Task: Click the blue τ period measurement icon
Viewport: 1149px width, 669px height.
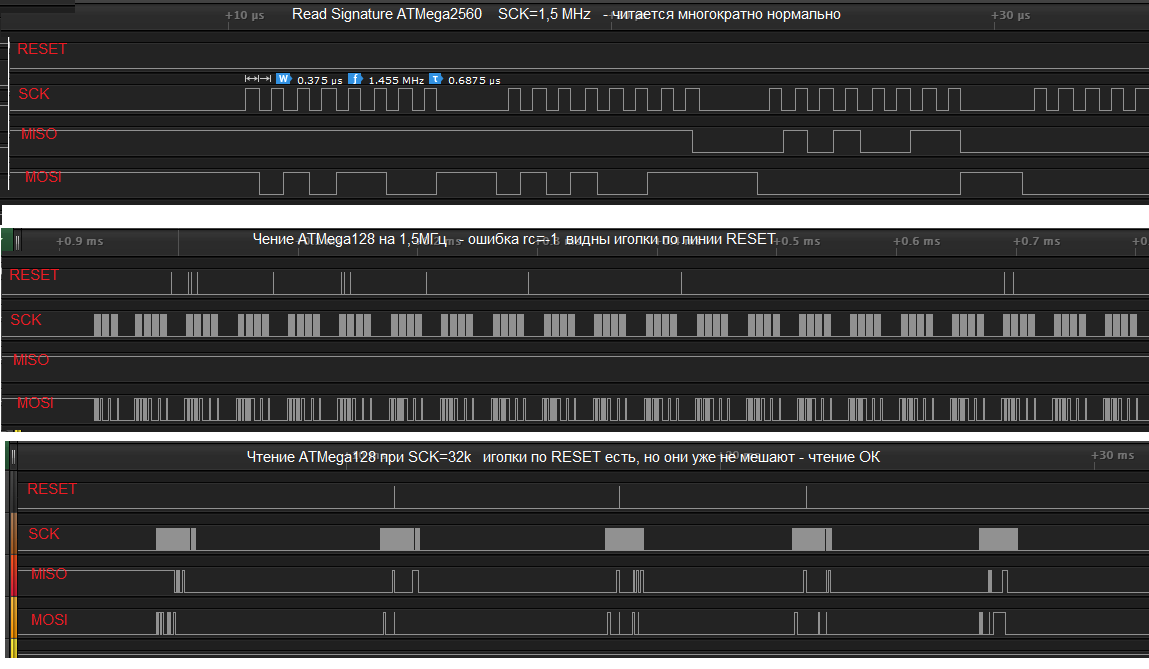Action: 436,79
